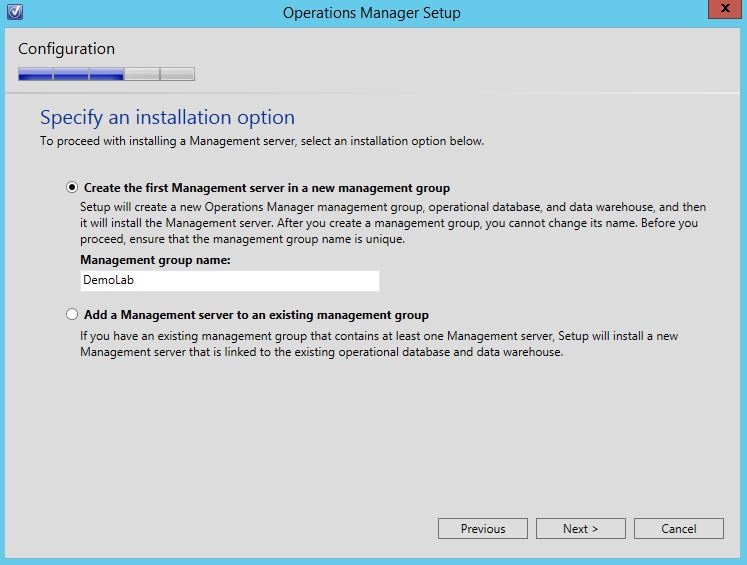Click the Operations Manager Setup title bar icon

(x=11, y=12)
